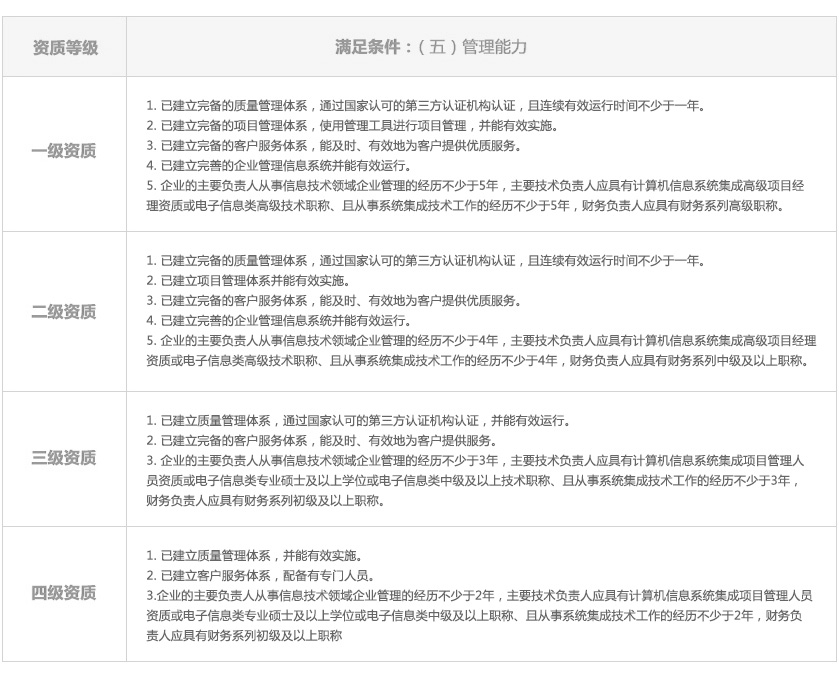Select the 三级资质 row label
Image resolution: width=839 pixels, height=674 pixels.
click(65, 458)
